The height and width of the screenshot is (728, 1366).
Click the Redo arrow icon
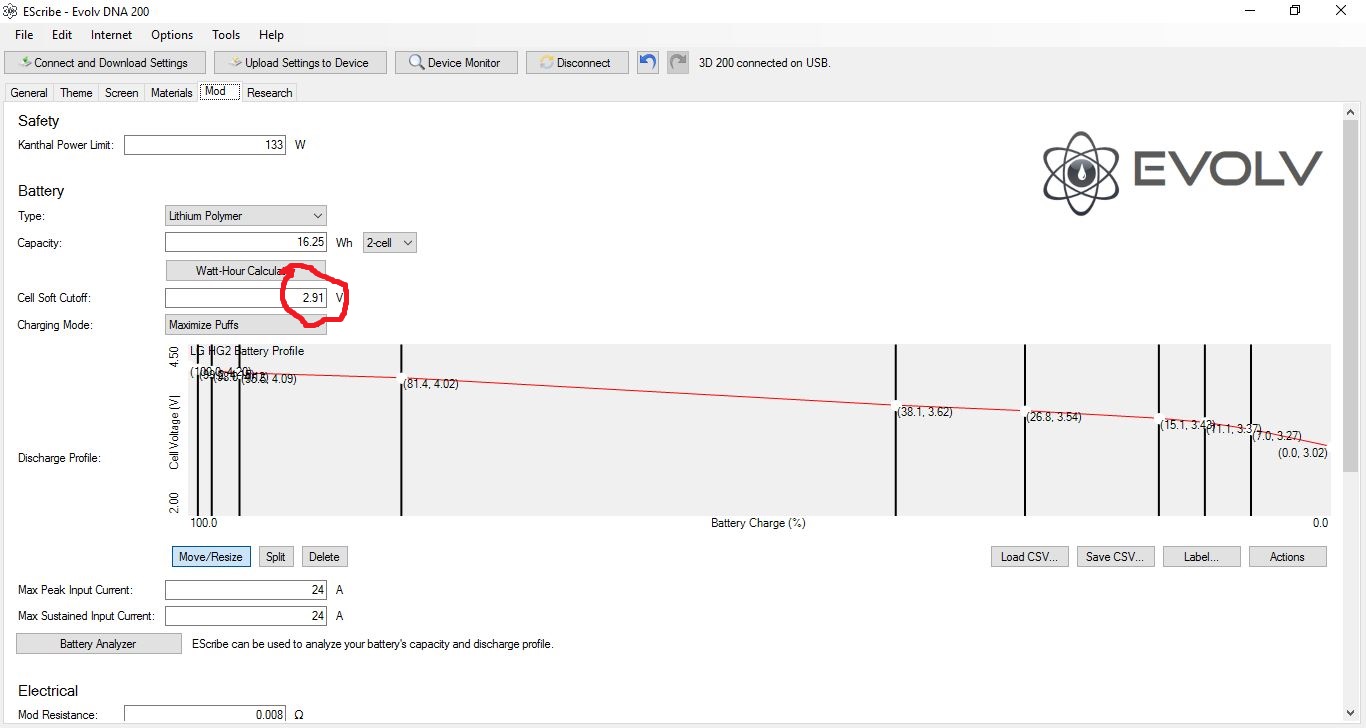(x=678, y=62)
